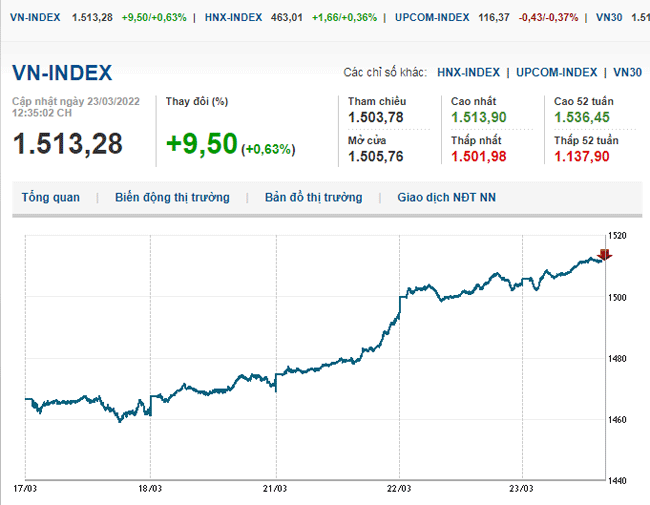Click the red arrow marker on the chart
The width and height of the screenshot is (650, 505).
(x=604, y=255)
